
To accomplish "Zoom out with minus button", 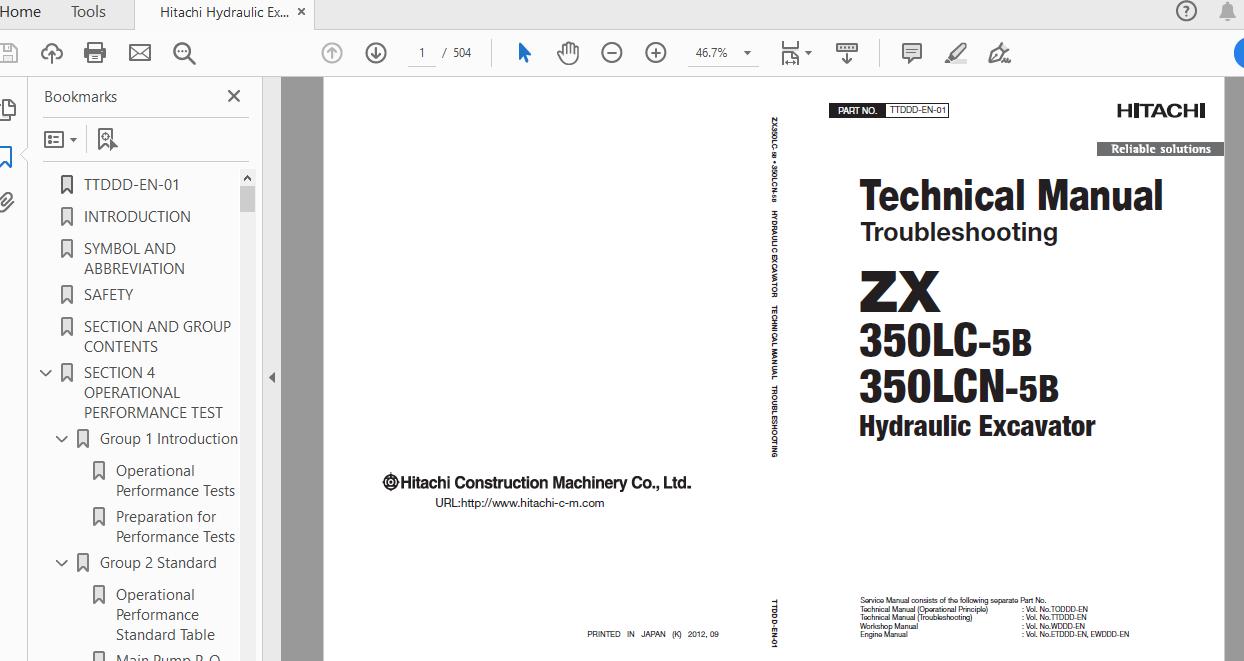I will [612, 53].
